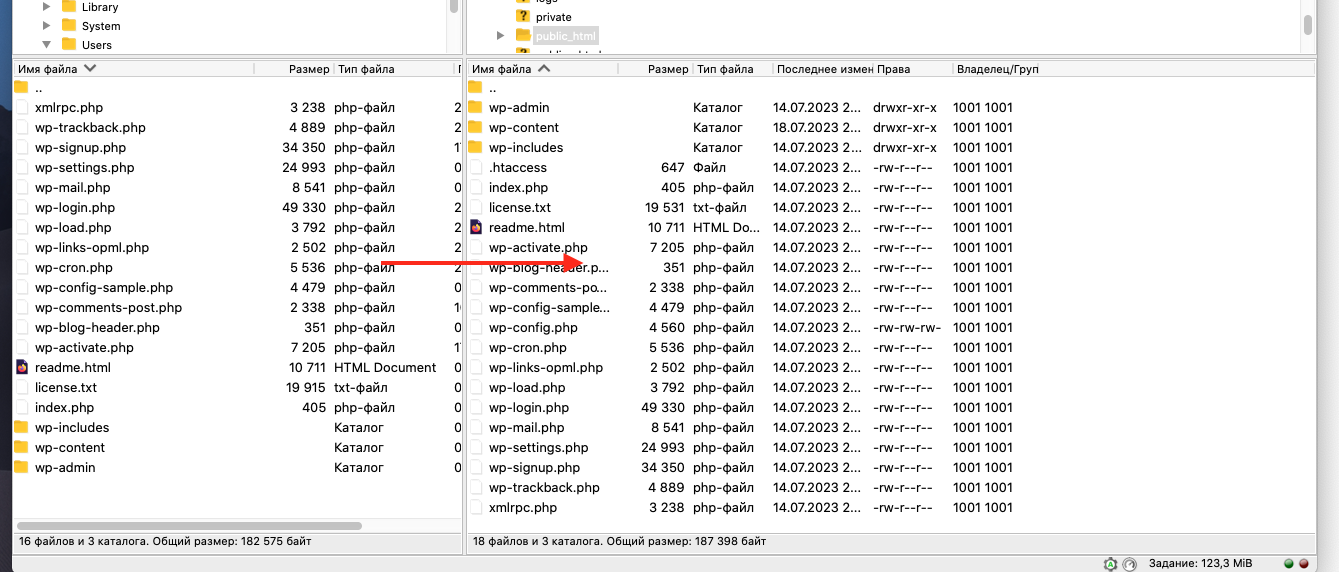The image size is (1339, 572).
Task: Select wp-signup.php in the local pane
Action: (x=80, y=147)
